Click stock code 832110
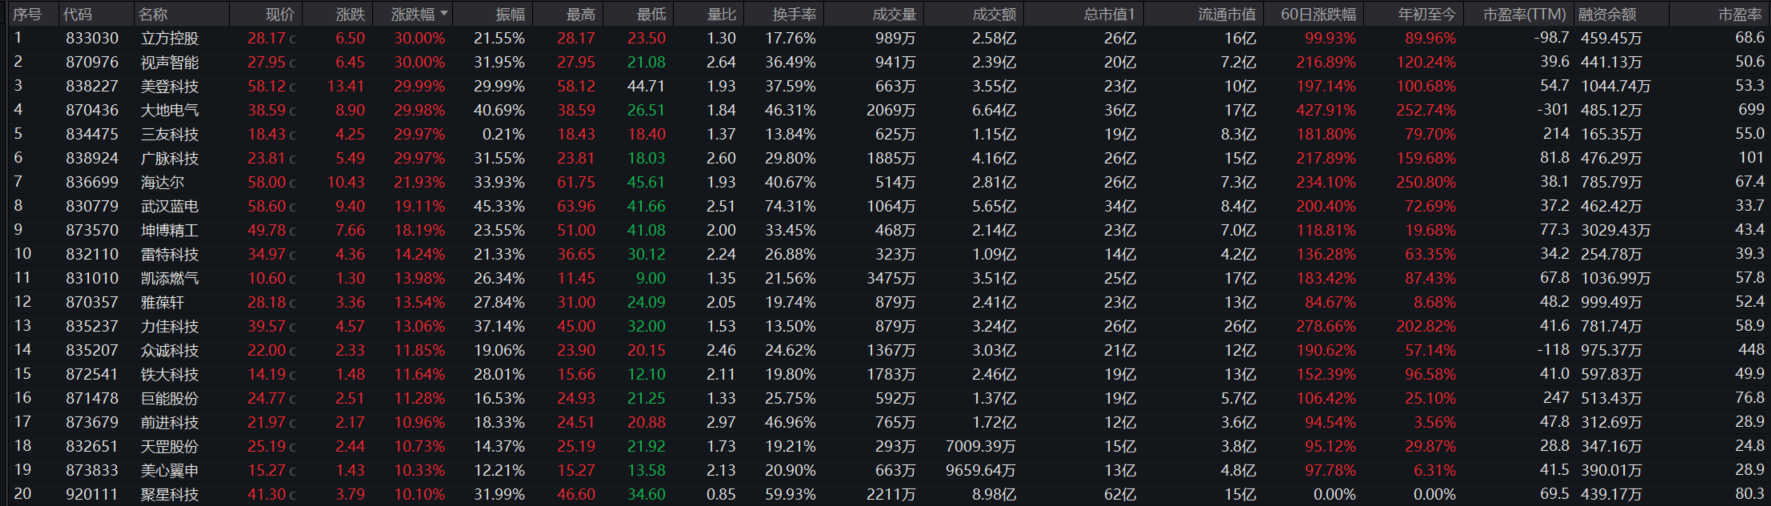 (92, 254)
